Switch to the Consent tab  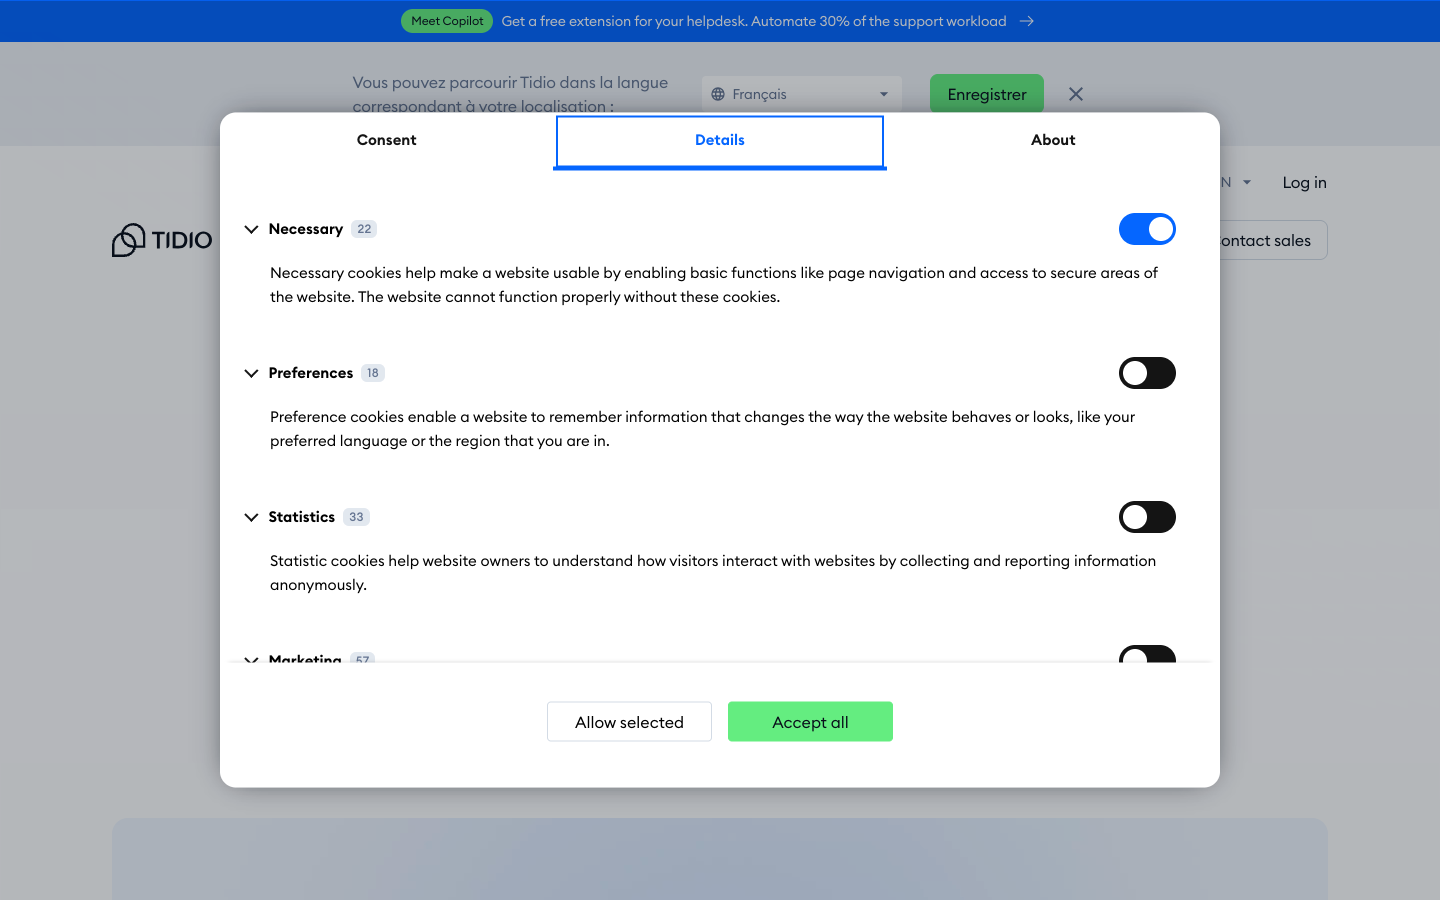tap(386, 139)
